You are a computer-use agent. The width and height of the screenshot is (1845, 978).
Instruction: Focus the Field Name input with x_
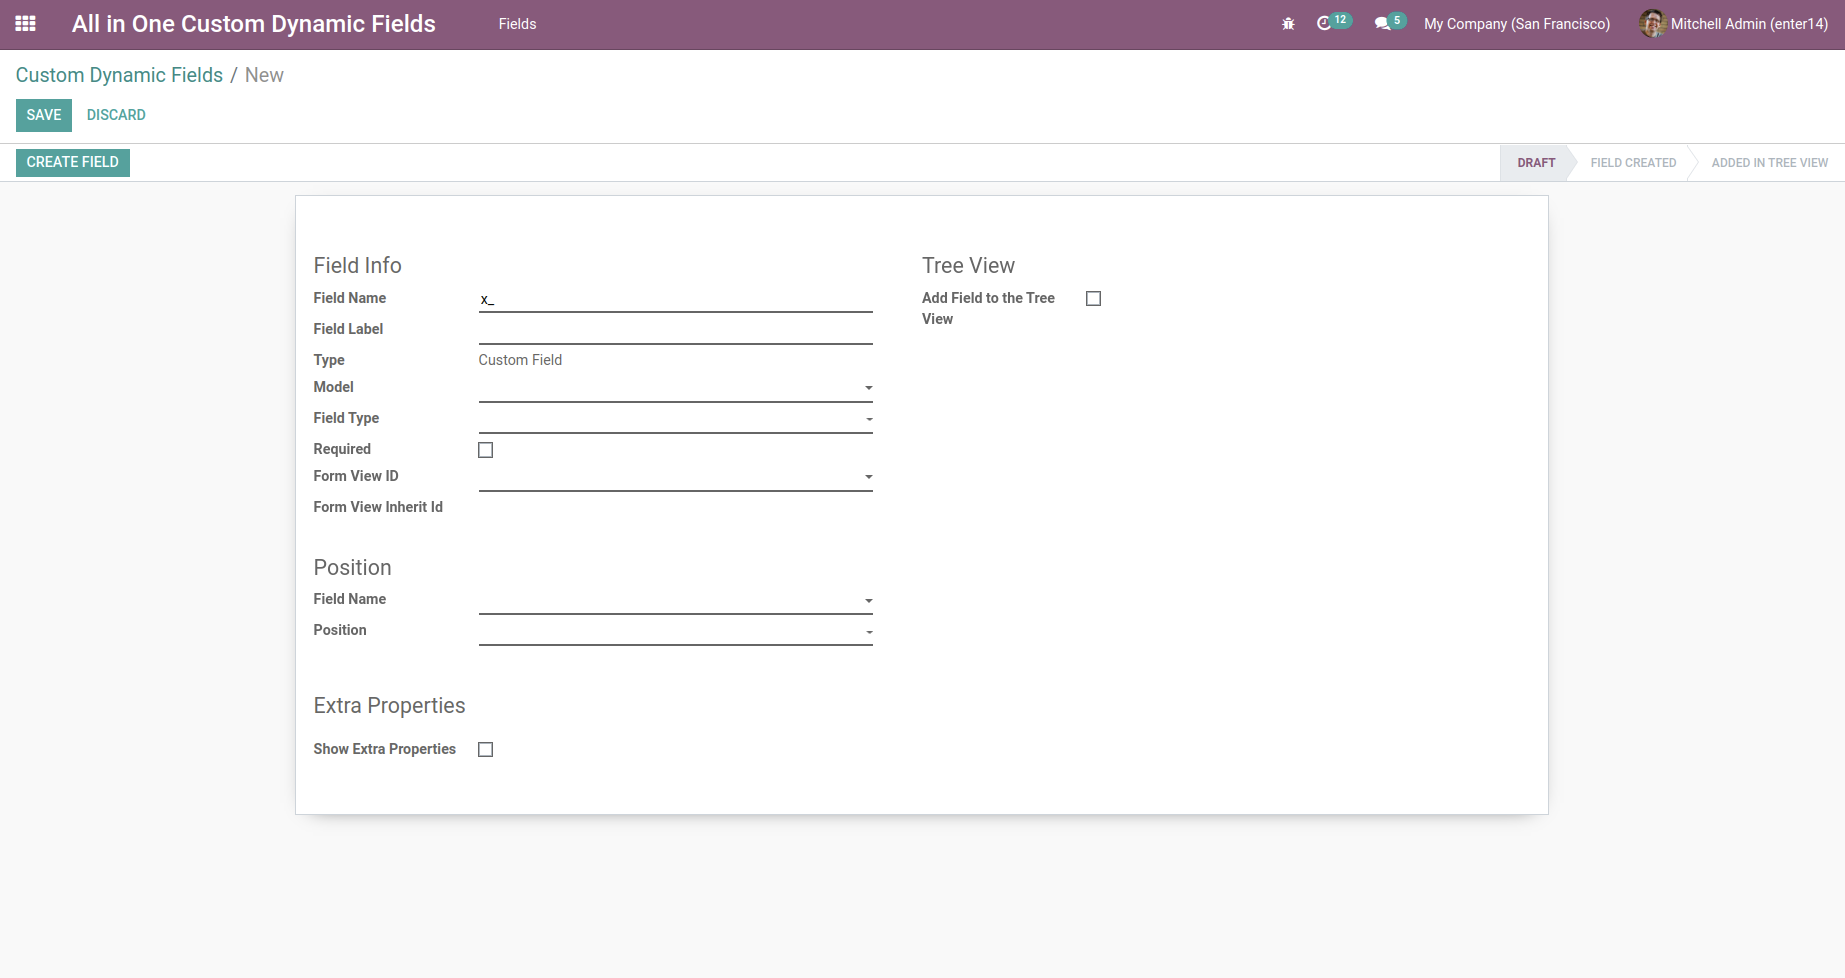[x=675, y=299]
